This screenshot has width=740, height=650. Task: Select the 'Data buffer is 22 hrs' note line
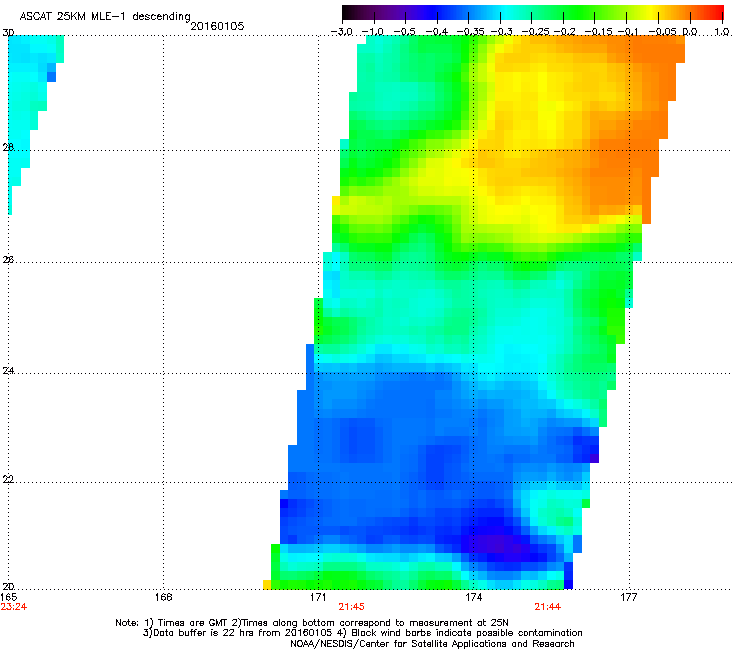[x=362, y=633]
